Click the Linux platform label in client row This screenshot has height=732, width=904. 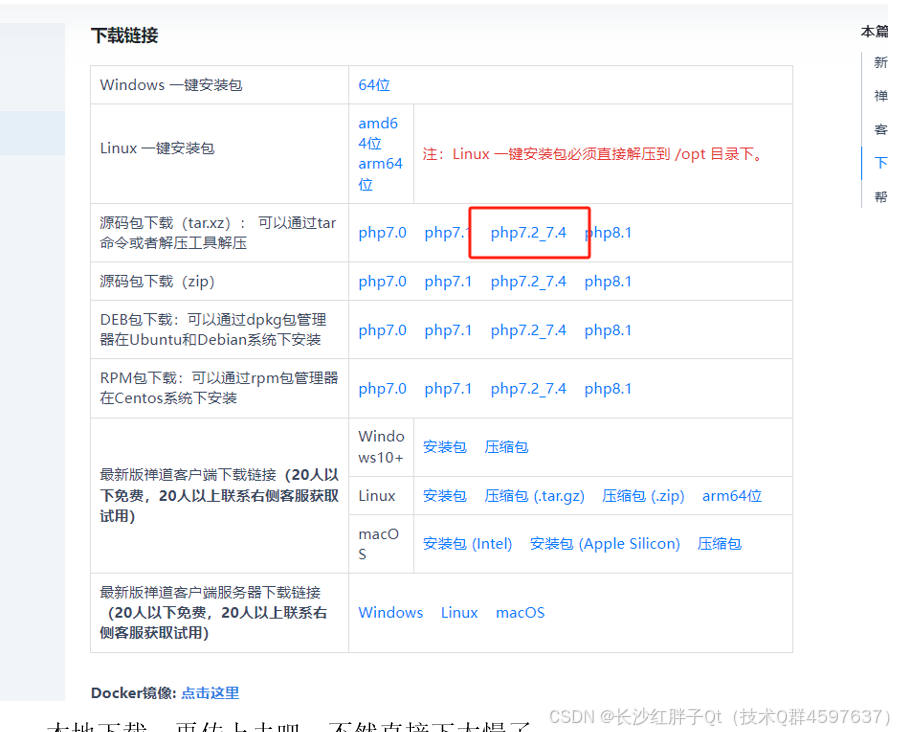pyautogui.click(x=376, y=496)
